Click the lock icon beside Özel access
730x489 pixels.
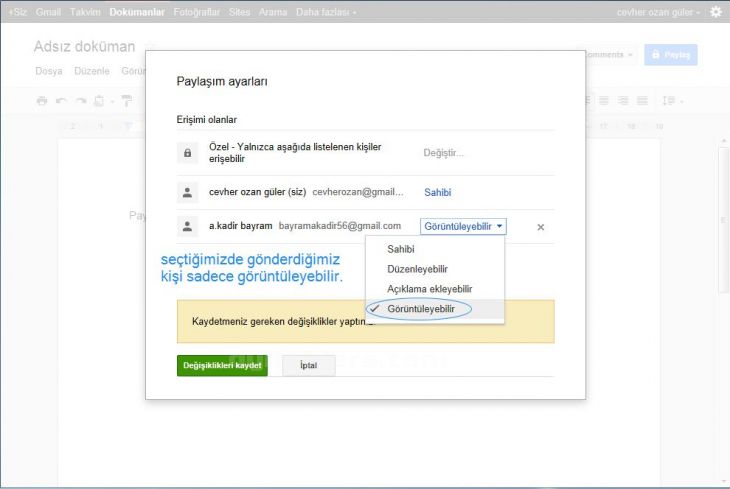tap(186, 153)
